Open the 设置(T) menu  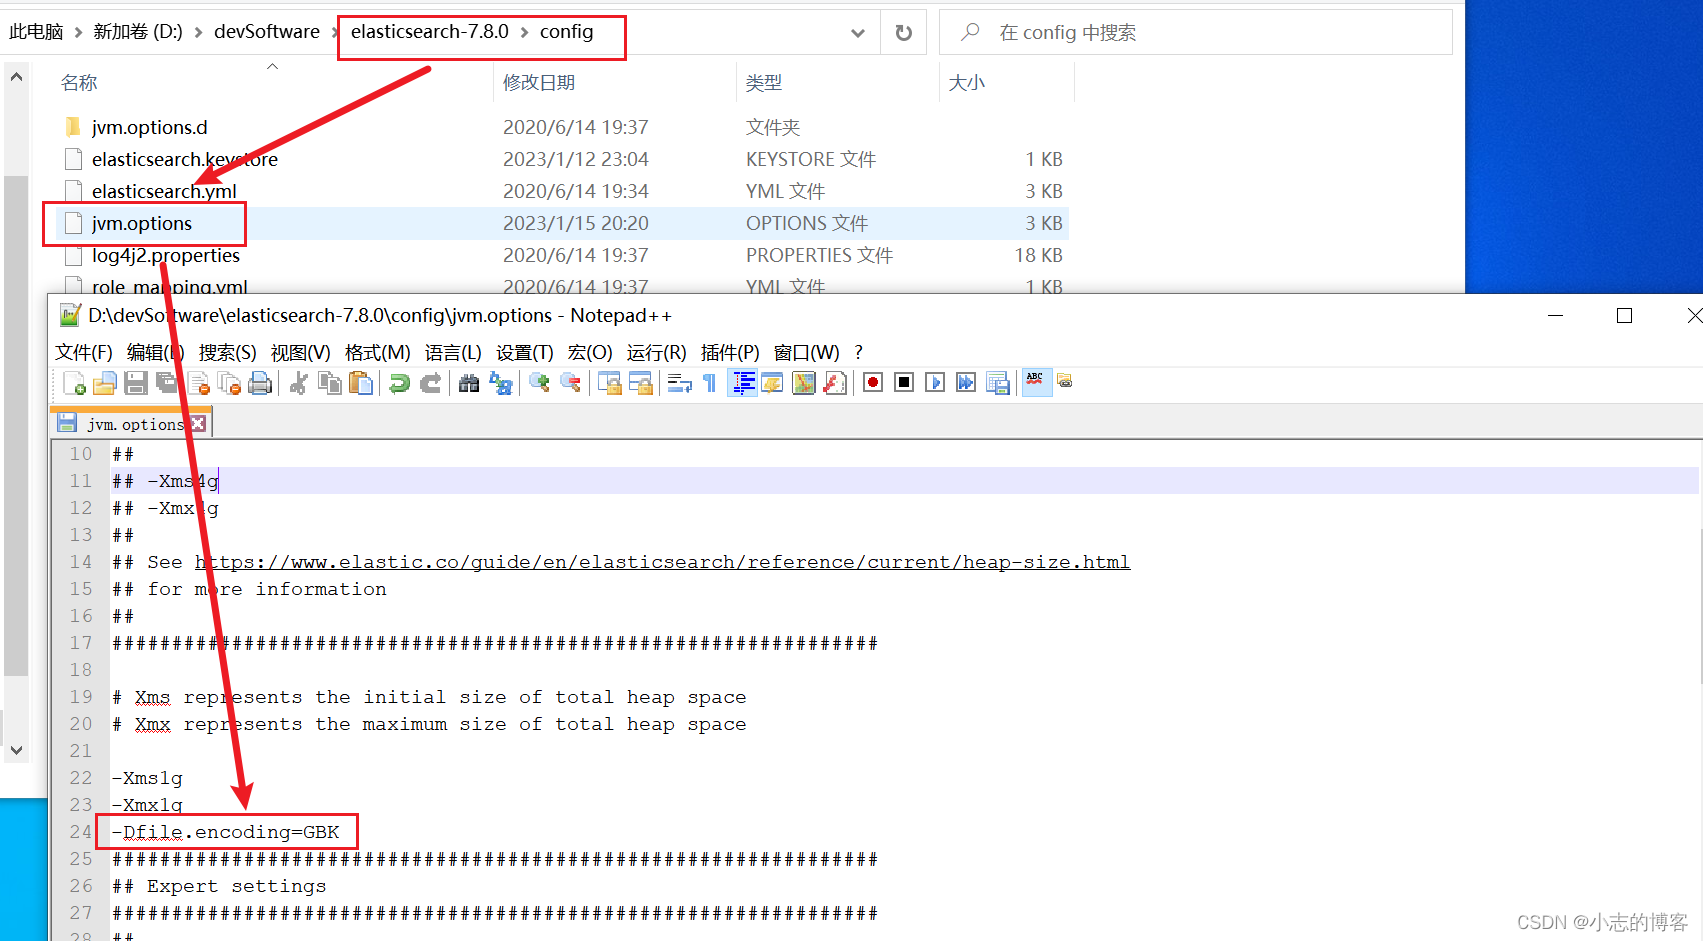pos(525,352)
